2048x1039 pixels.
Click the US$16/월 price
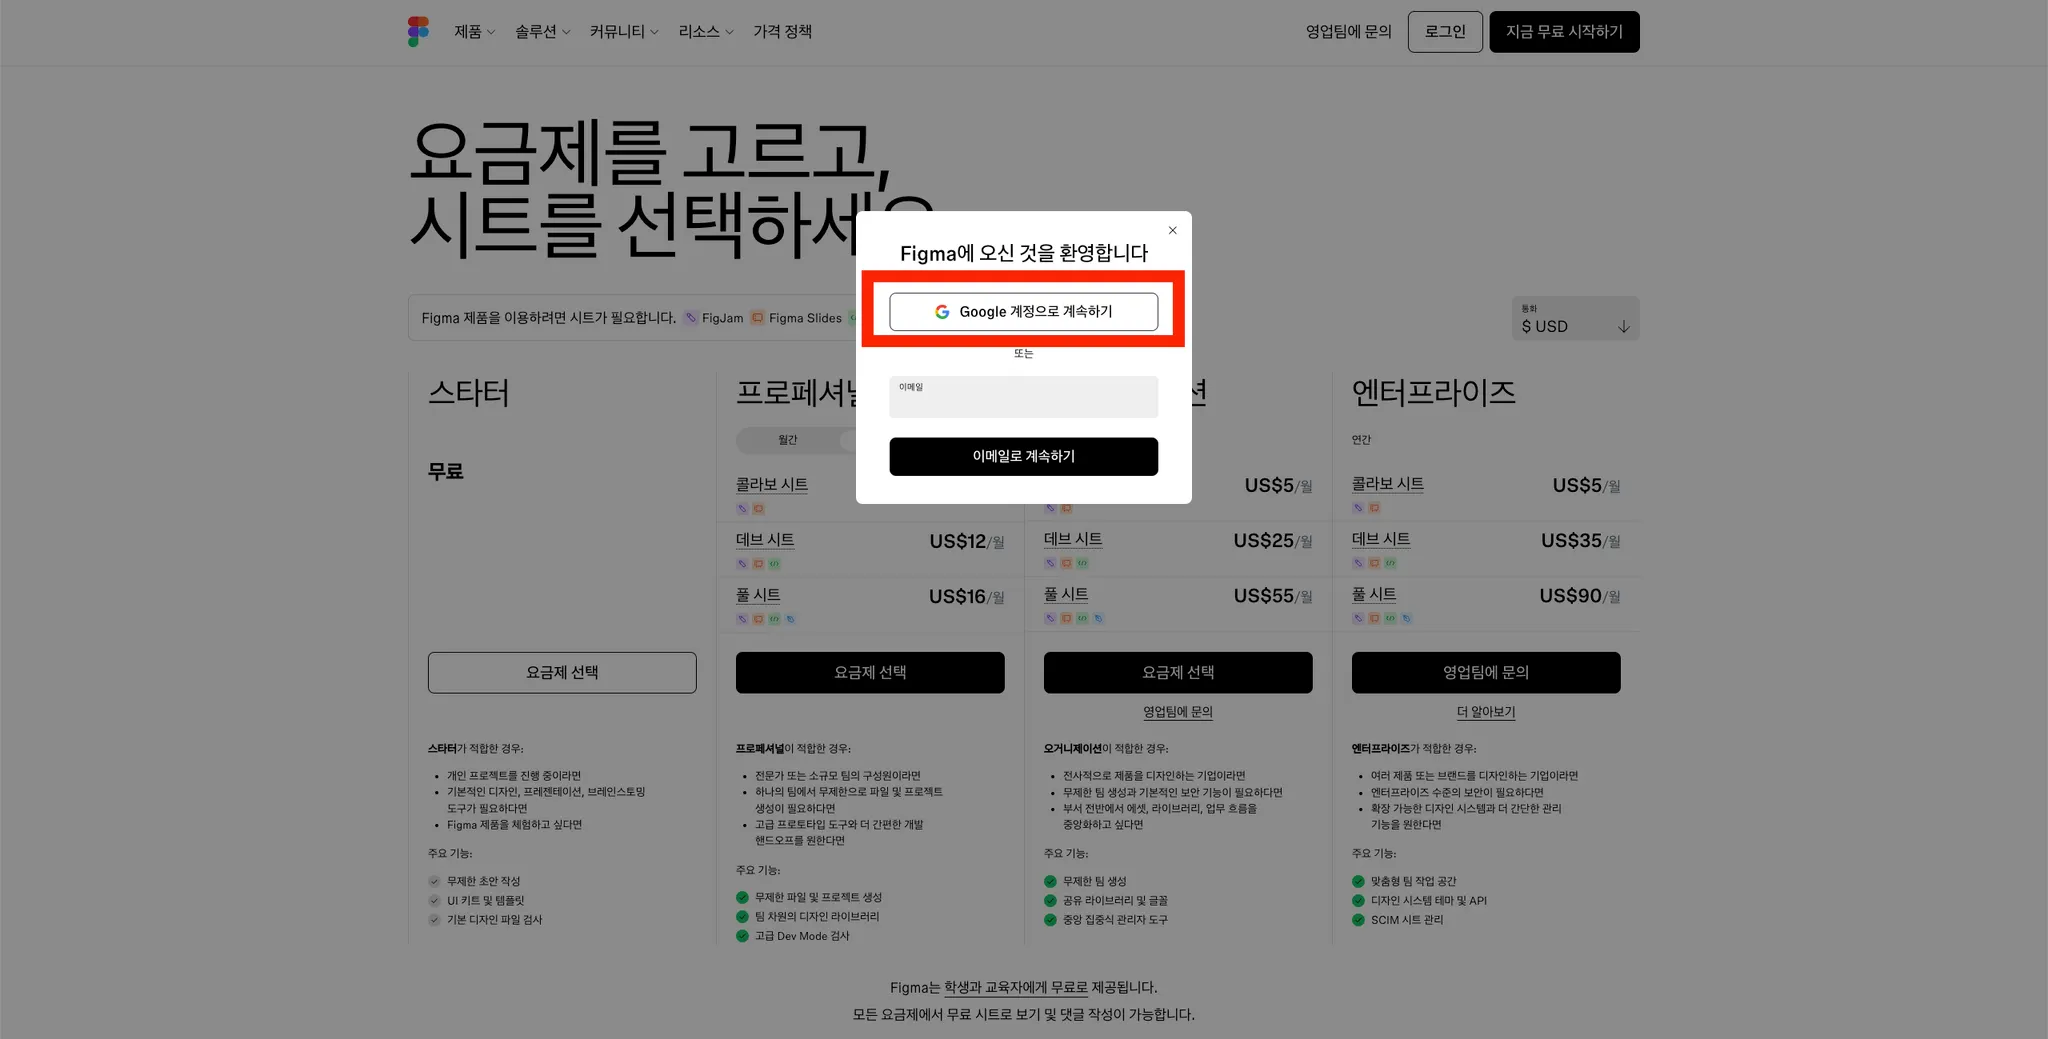tap(967, 596)
